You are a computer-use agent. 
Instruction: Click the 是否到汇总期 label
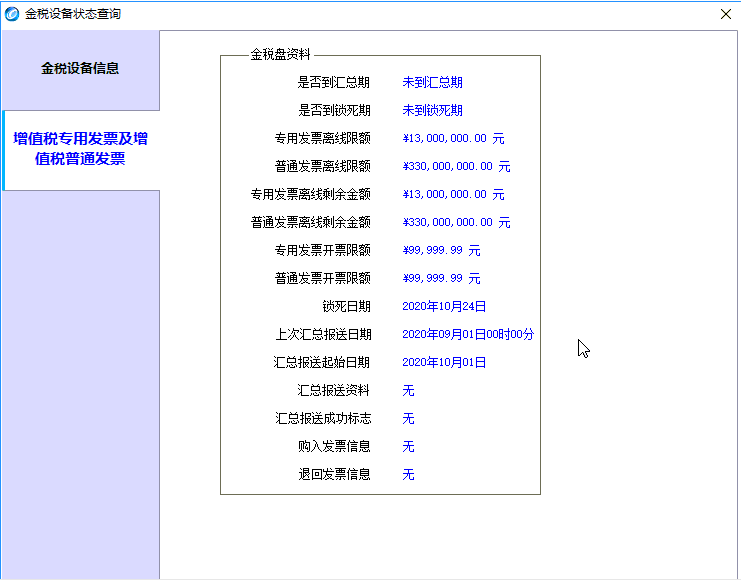[333, 83]
